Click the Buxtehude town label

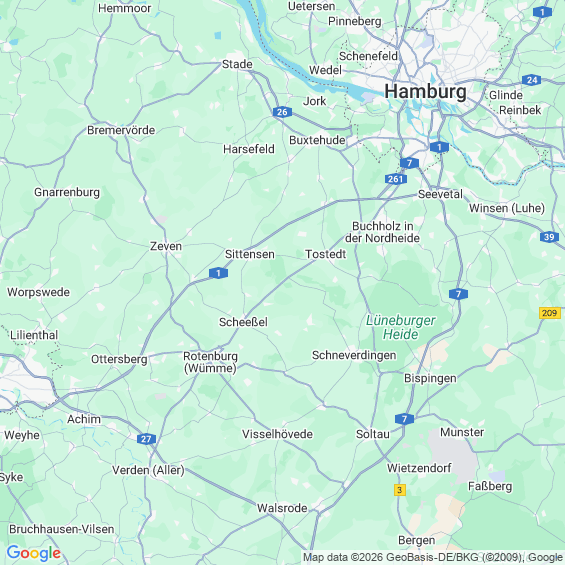(x=317, y=140)
